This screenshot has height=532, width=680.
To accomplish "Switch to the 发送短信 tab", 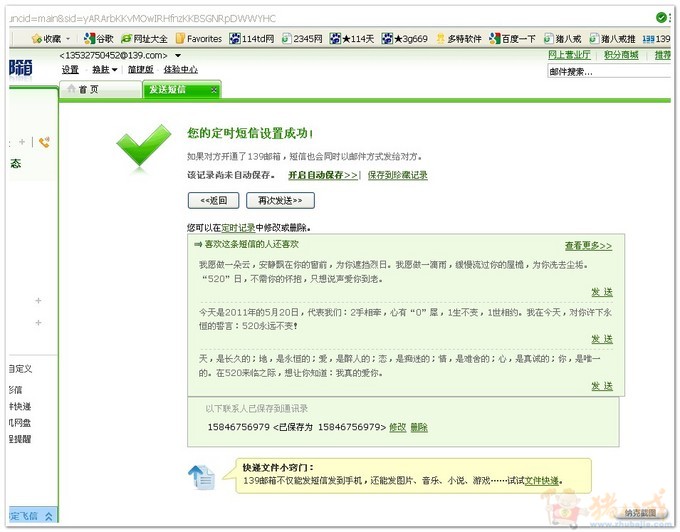I will pyautogui.click(x=182, y=89).
